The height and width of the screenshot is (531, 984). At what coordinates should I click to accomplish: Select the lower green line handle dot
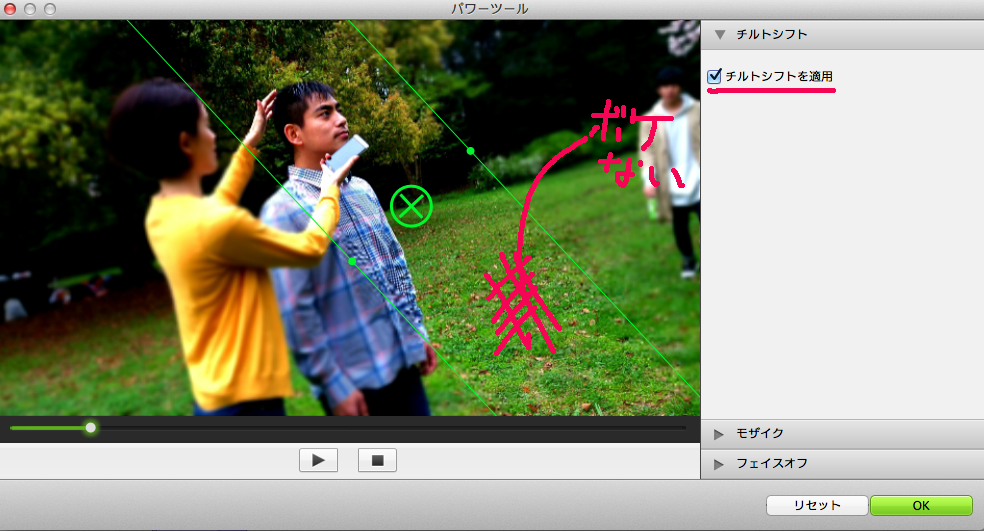tap(352, 261)
